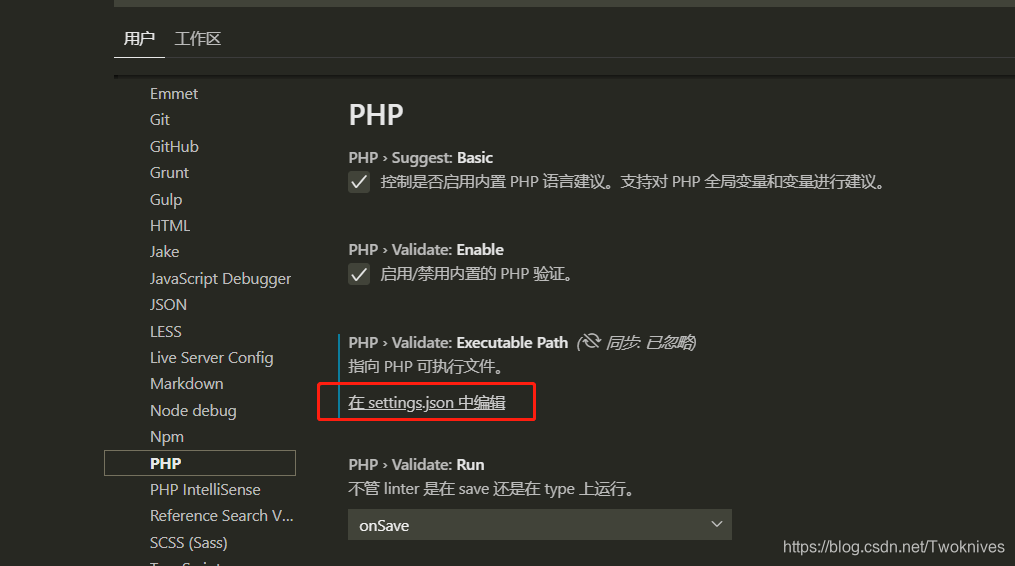Image resolution: width=1015 pixels, height=566 pixels.
Task: Click the PHP Validate Run setting title
Action: point(416,464)
